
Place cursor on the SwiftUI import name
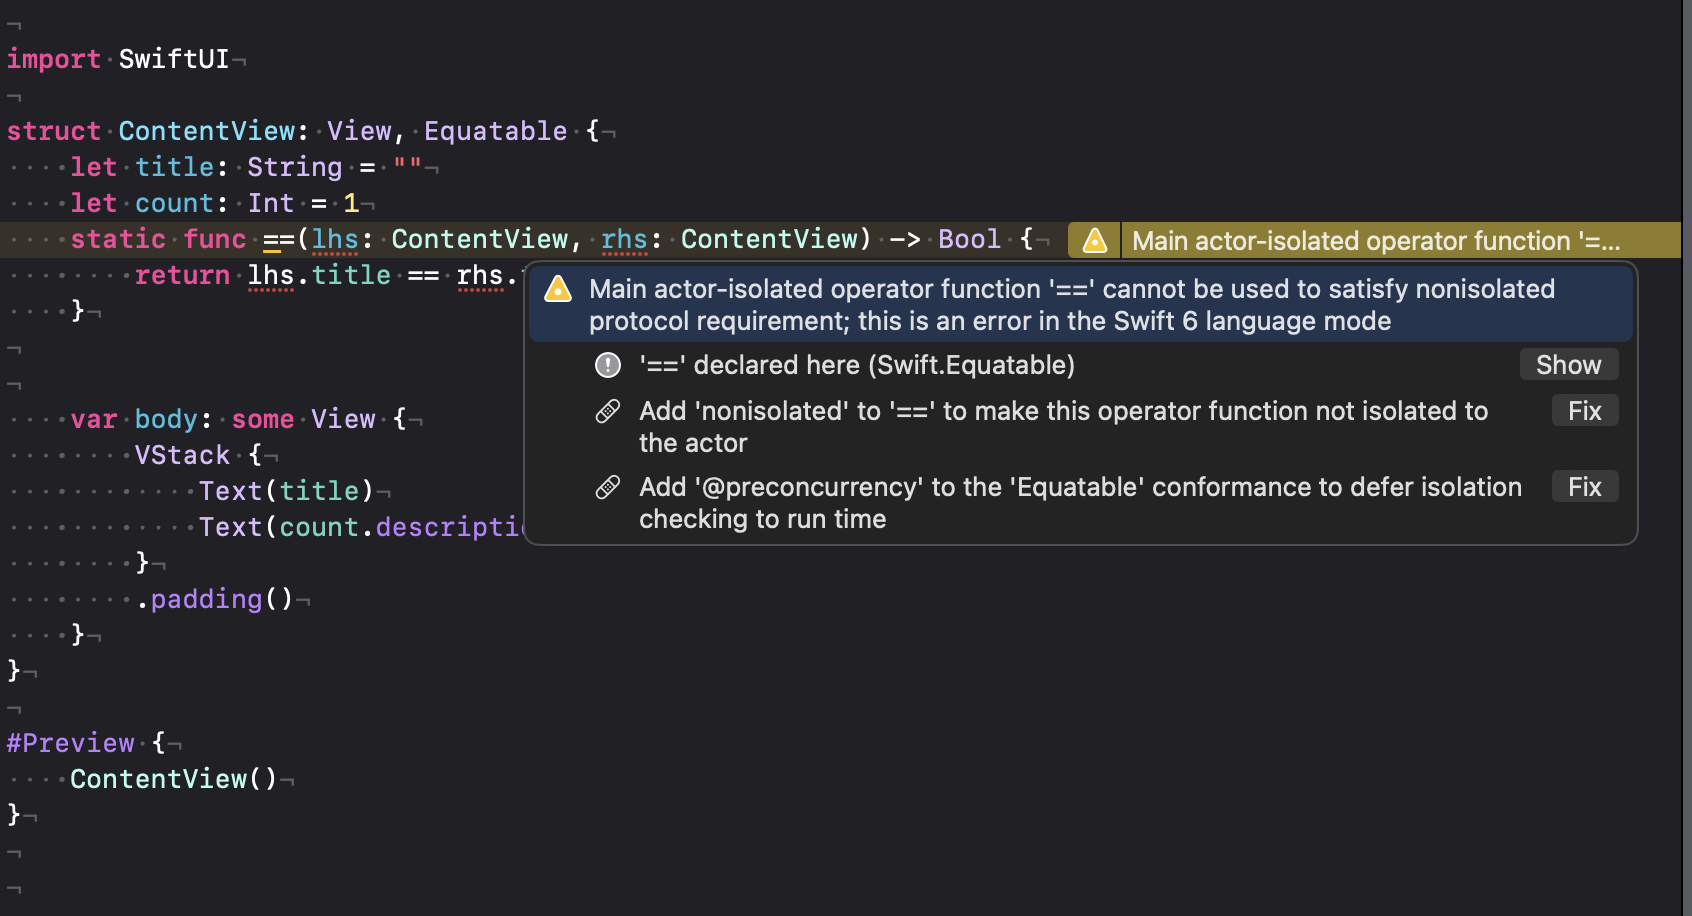(174, 59)
